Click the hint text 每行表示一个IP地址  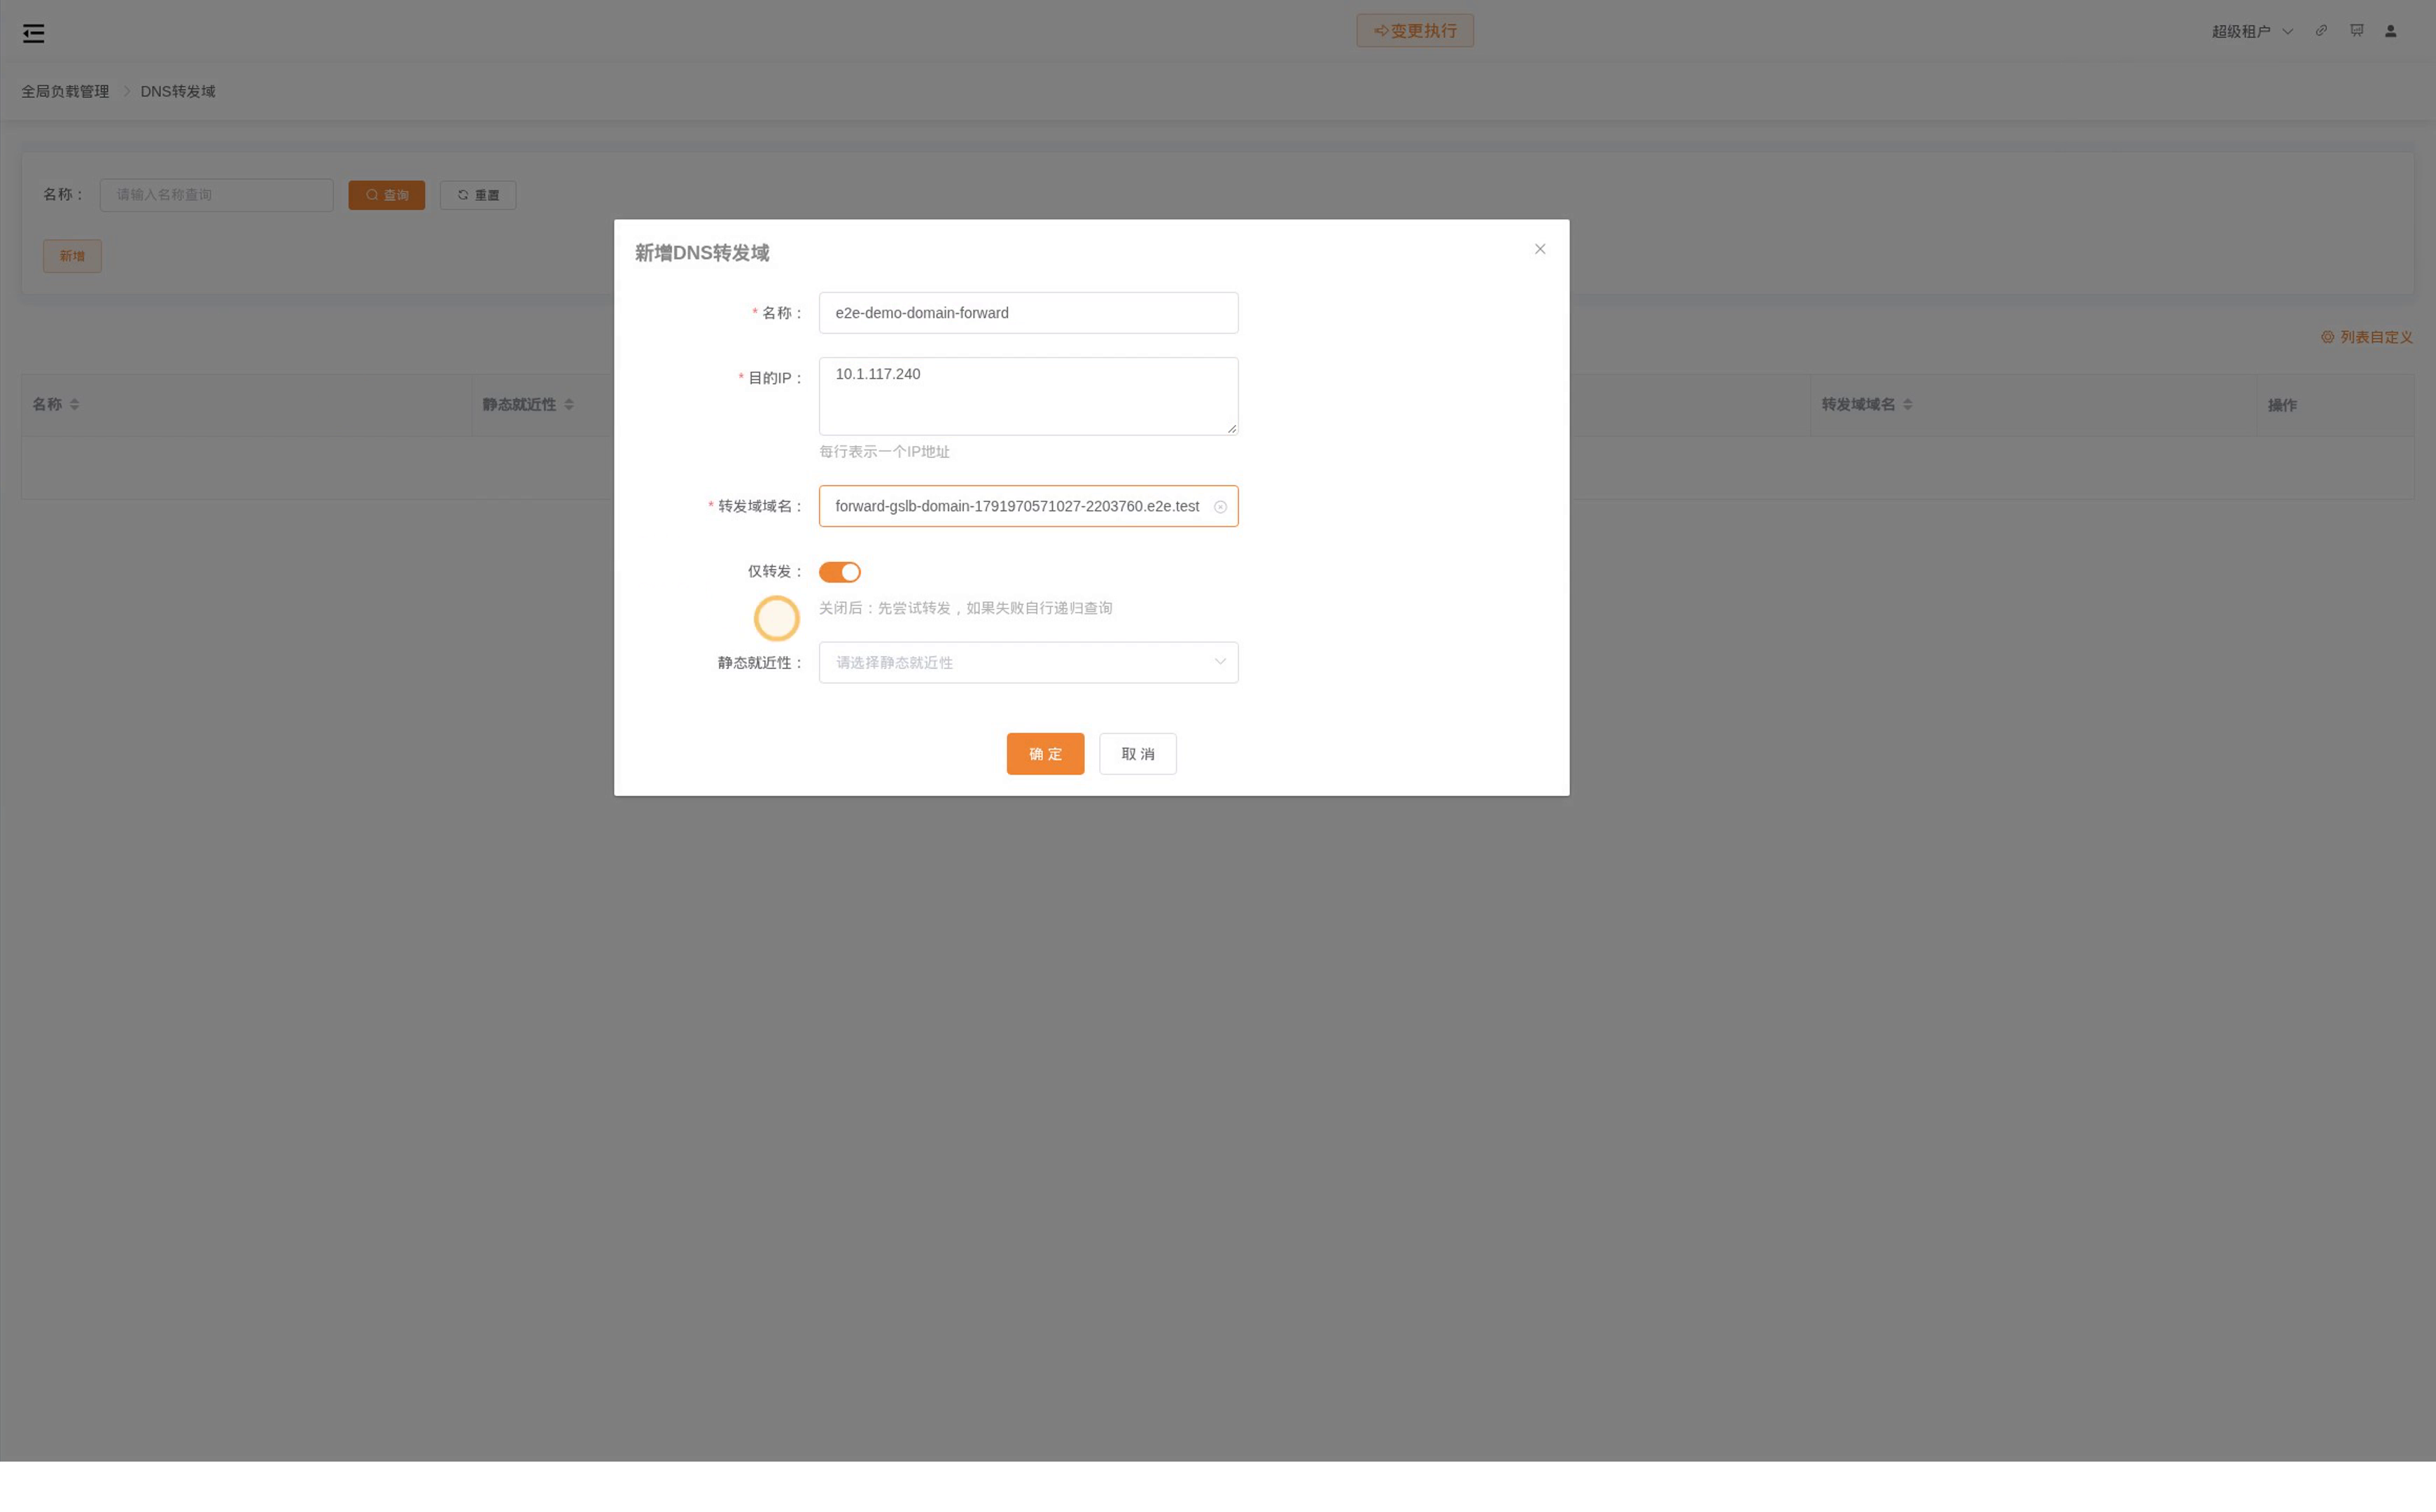click(884, 452)
